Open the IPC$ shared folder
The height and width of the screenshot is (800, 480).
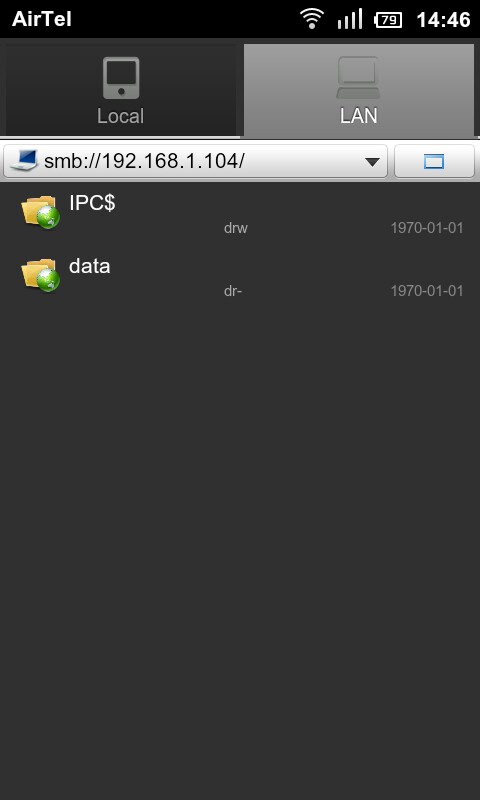[x=240, y=214]
